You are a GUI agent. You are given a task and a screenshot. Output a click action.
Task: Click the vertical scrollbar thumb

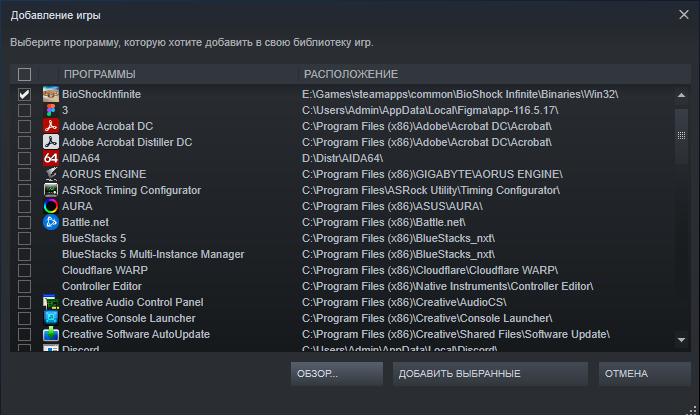(x=681, y=136)
